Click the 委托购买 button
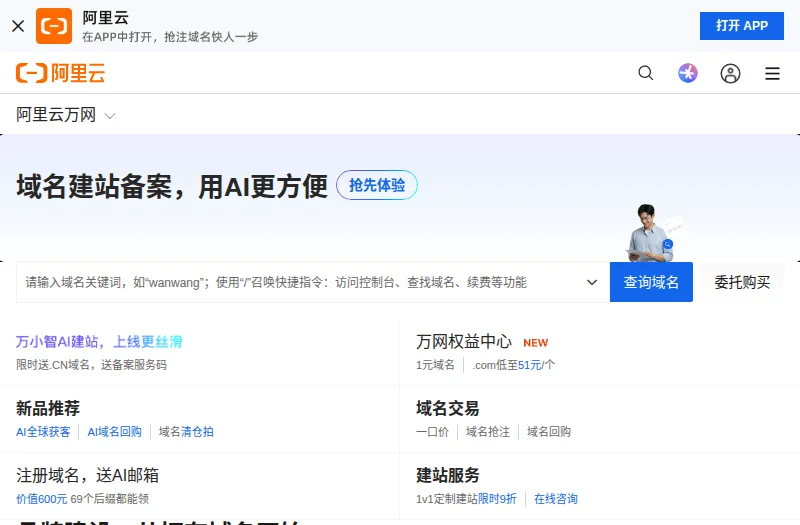 (x=742, y=282)
